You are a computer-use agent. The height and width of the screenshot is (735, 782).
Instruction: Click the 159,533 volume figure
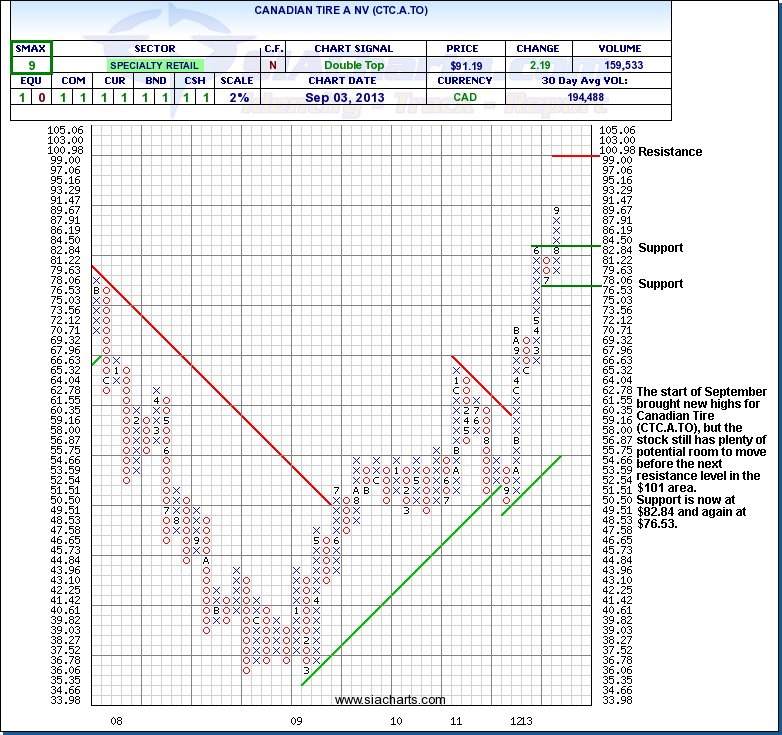pos(619,65)
